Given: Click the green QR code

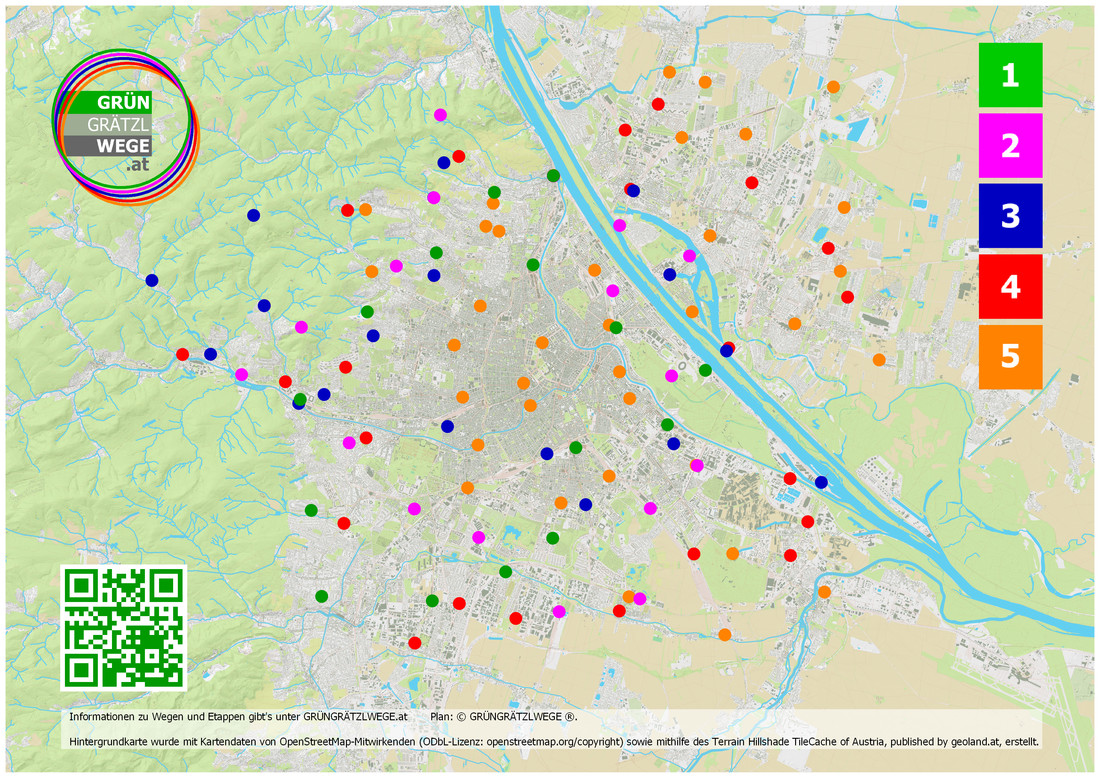Looking at the screenshot, I should (123, 628).
